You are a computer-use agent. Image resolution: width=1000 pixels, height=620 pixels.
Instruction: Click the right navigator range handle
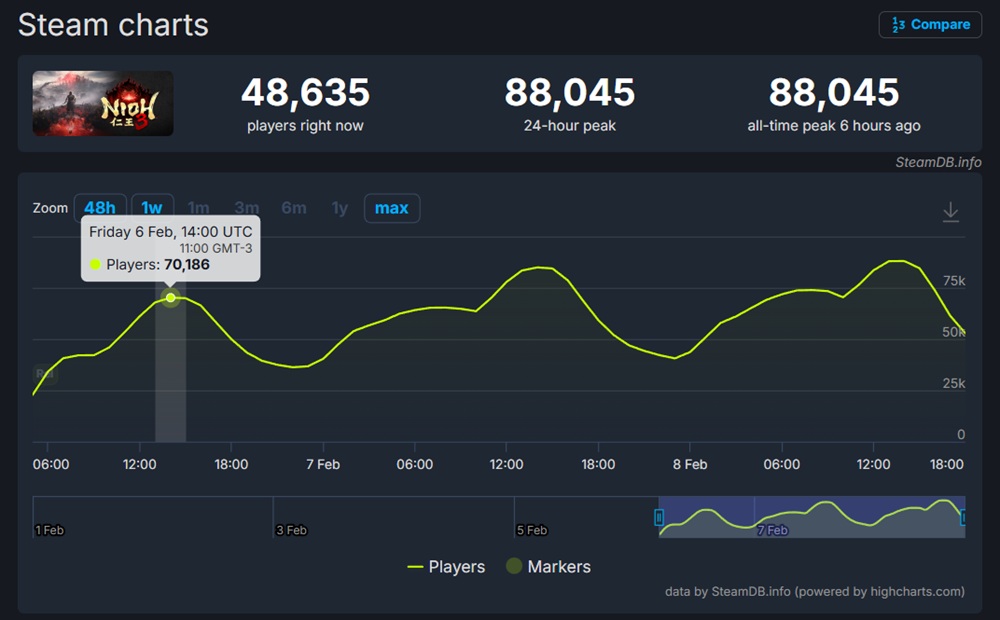click(963, 517)
